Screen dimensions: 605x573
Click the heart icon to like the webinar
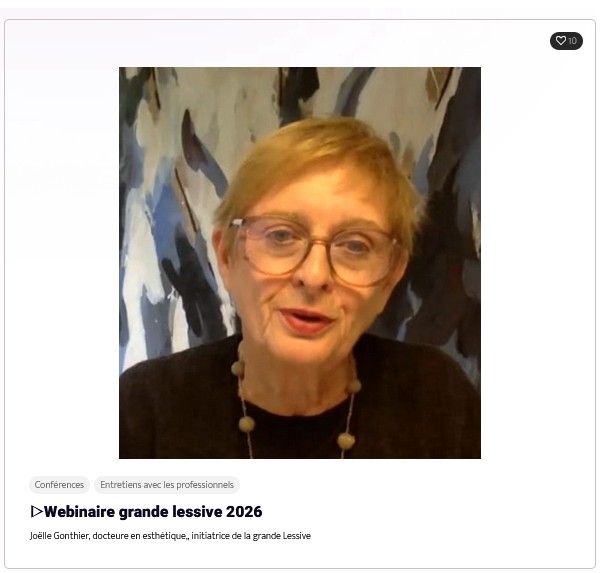point(560,41)
